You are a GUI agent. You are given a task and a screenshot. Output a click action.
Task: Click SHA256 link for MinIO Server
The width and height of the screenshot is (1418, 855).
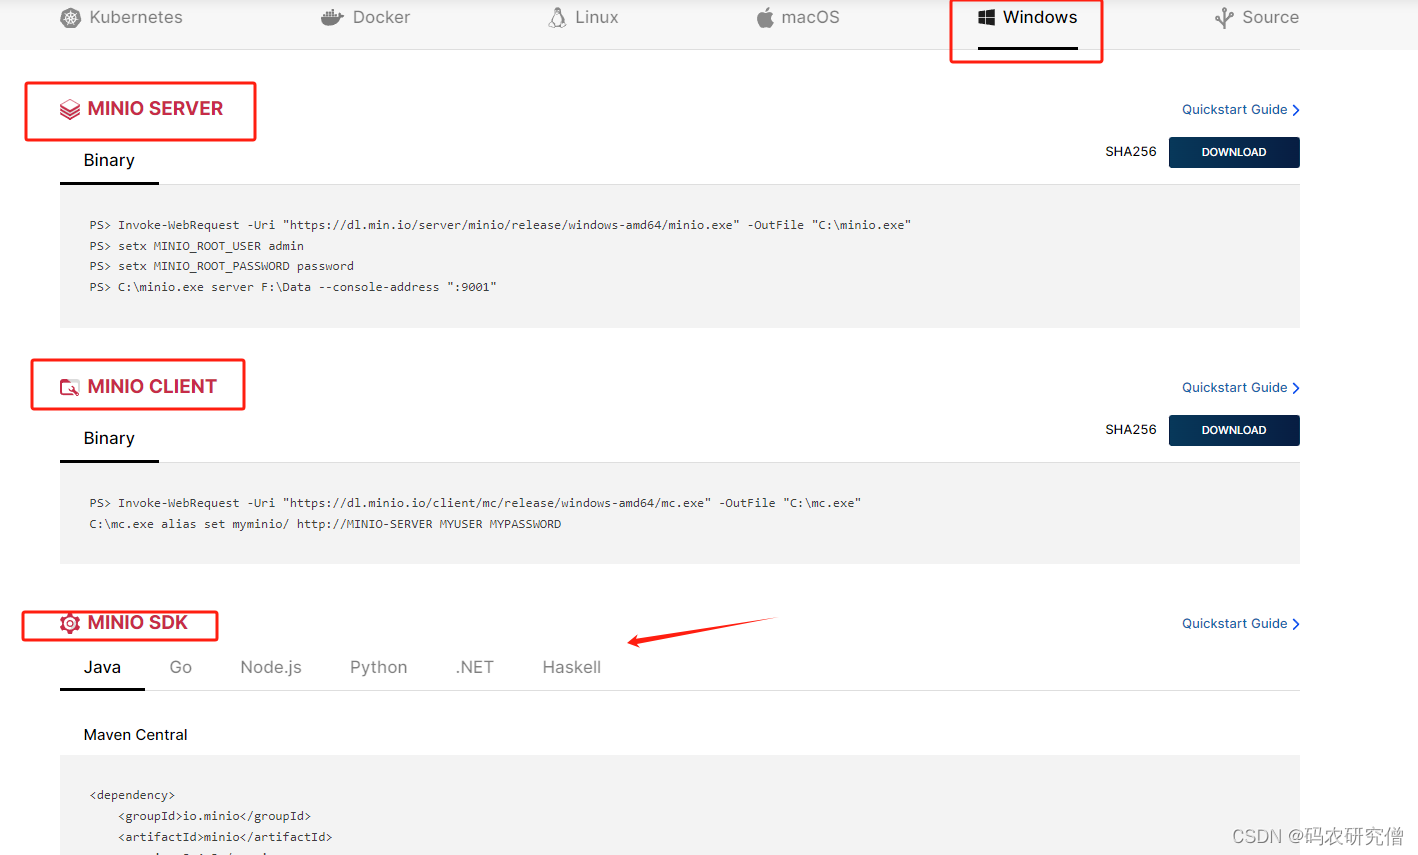click(x=1131, y=152)
